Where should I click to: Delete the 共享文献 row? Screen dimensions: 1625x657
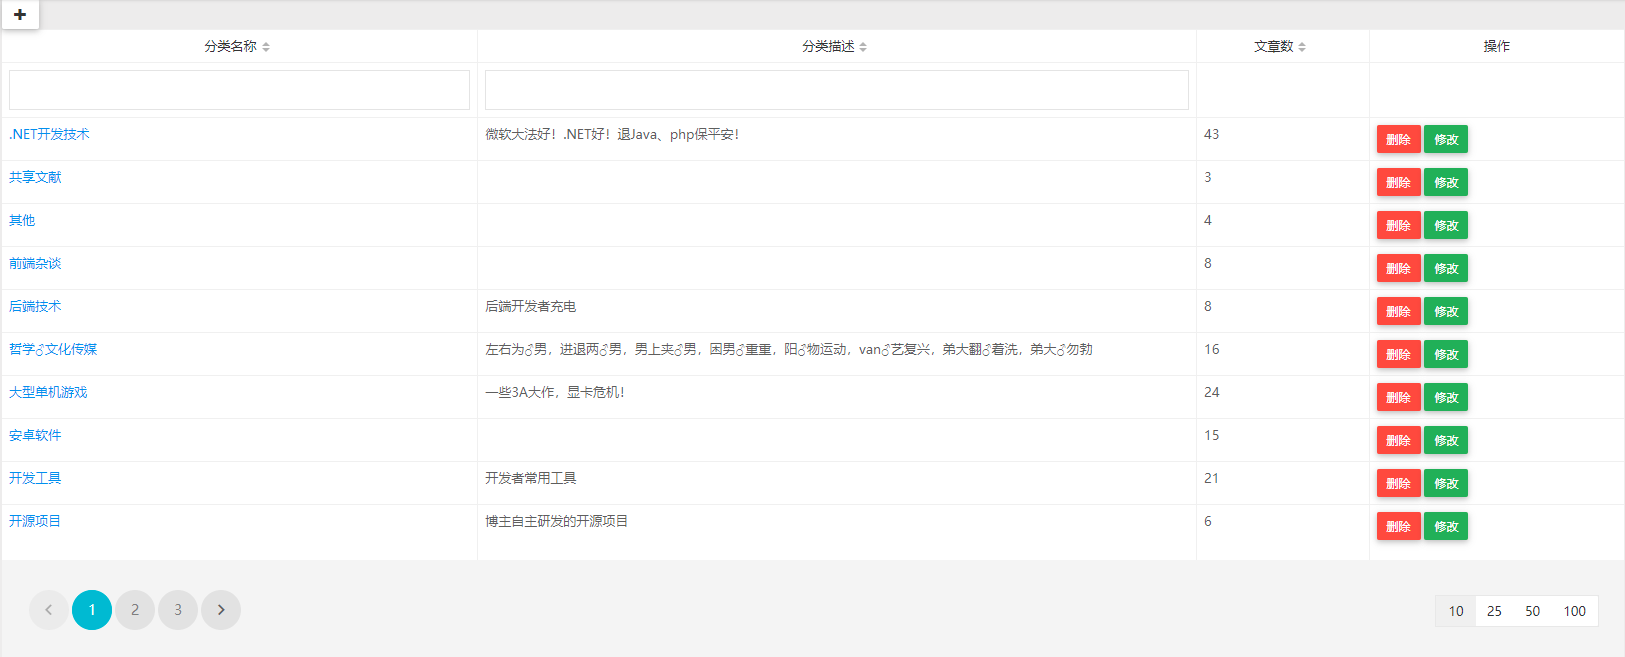coord(1398,183)
